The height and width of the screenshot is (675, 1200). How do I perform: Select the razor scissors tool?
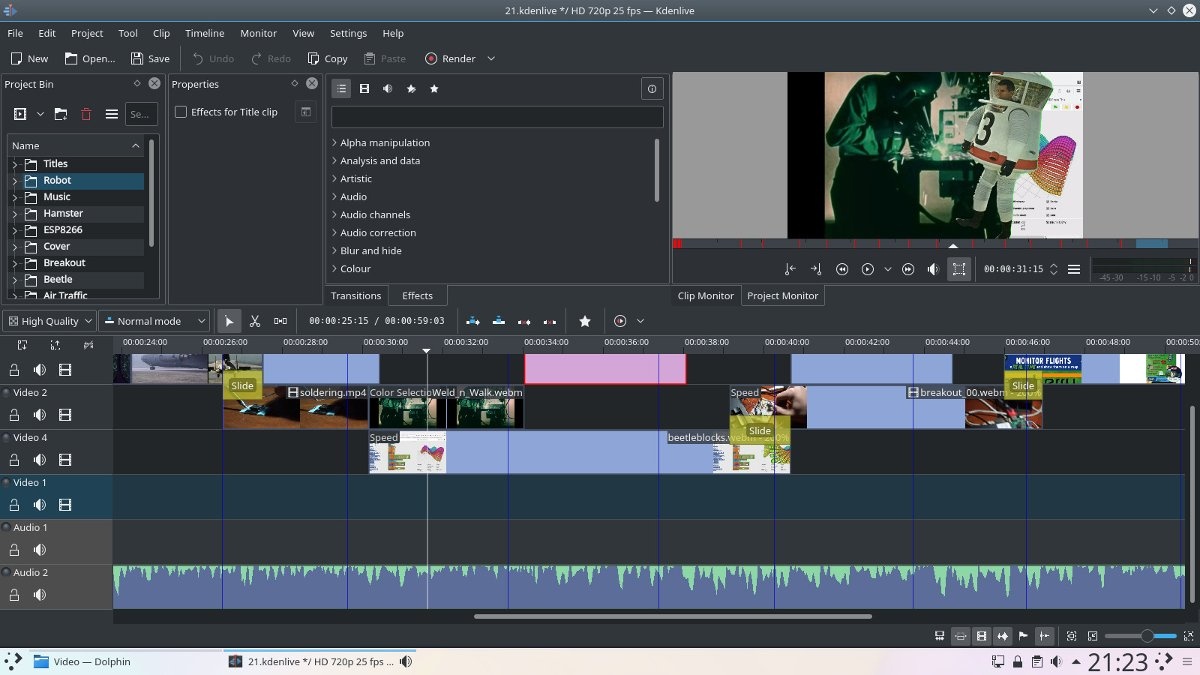coord(255,321)
